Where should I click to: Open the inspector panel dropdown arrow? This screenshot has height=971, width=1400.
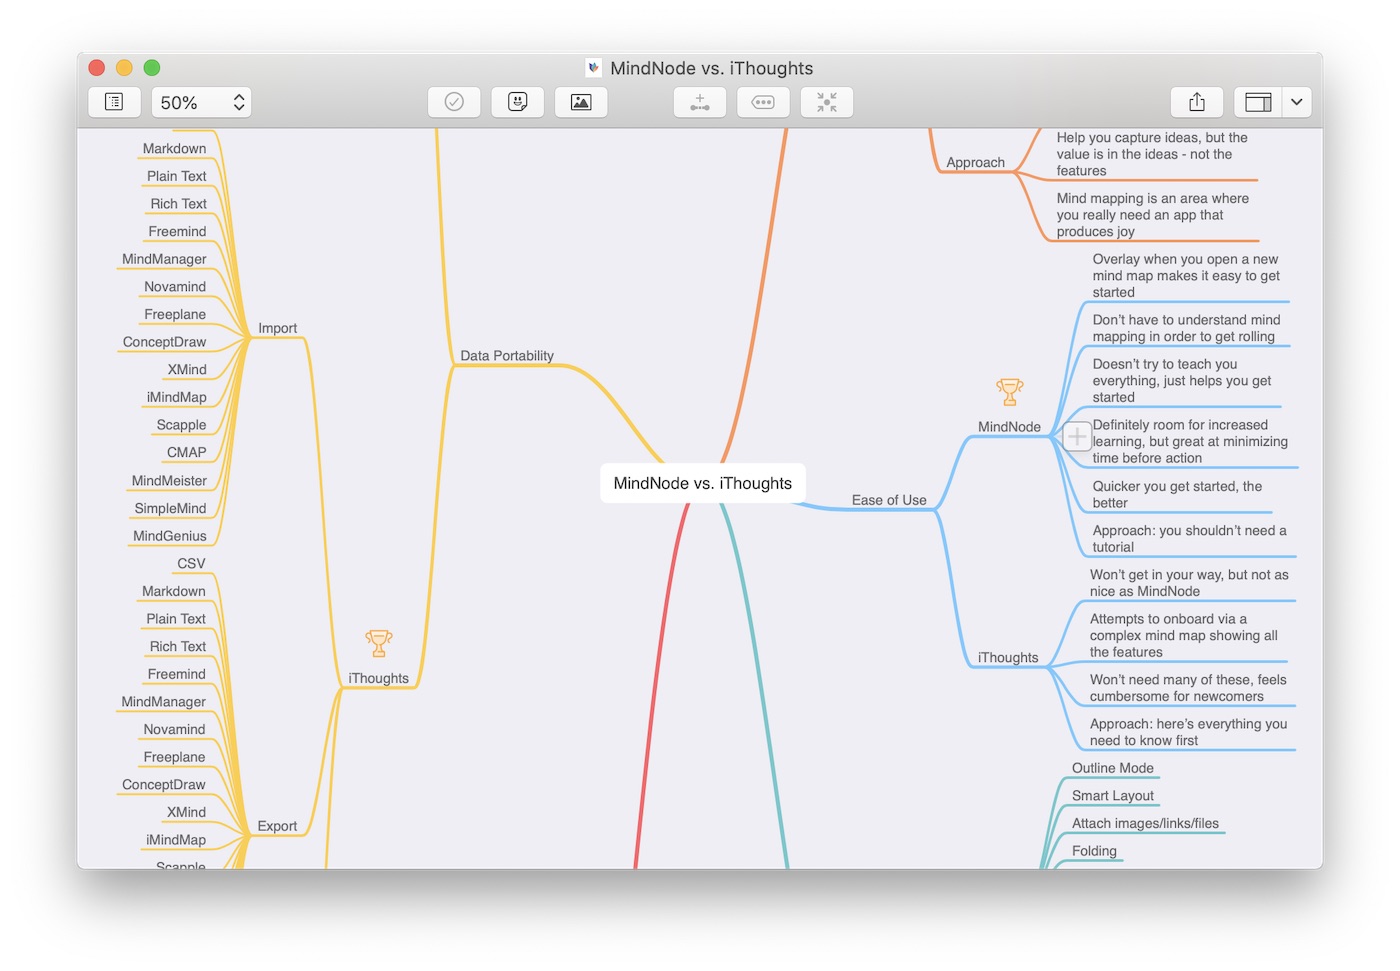tap(1297, 102)
